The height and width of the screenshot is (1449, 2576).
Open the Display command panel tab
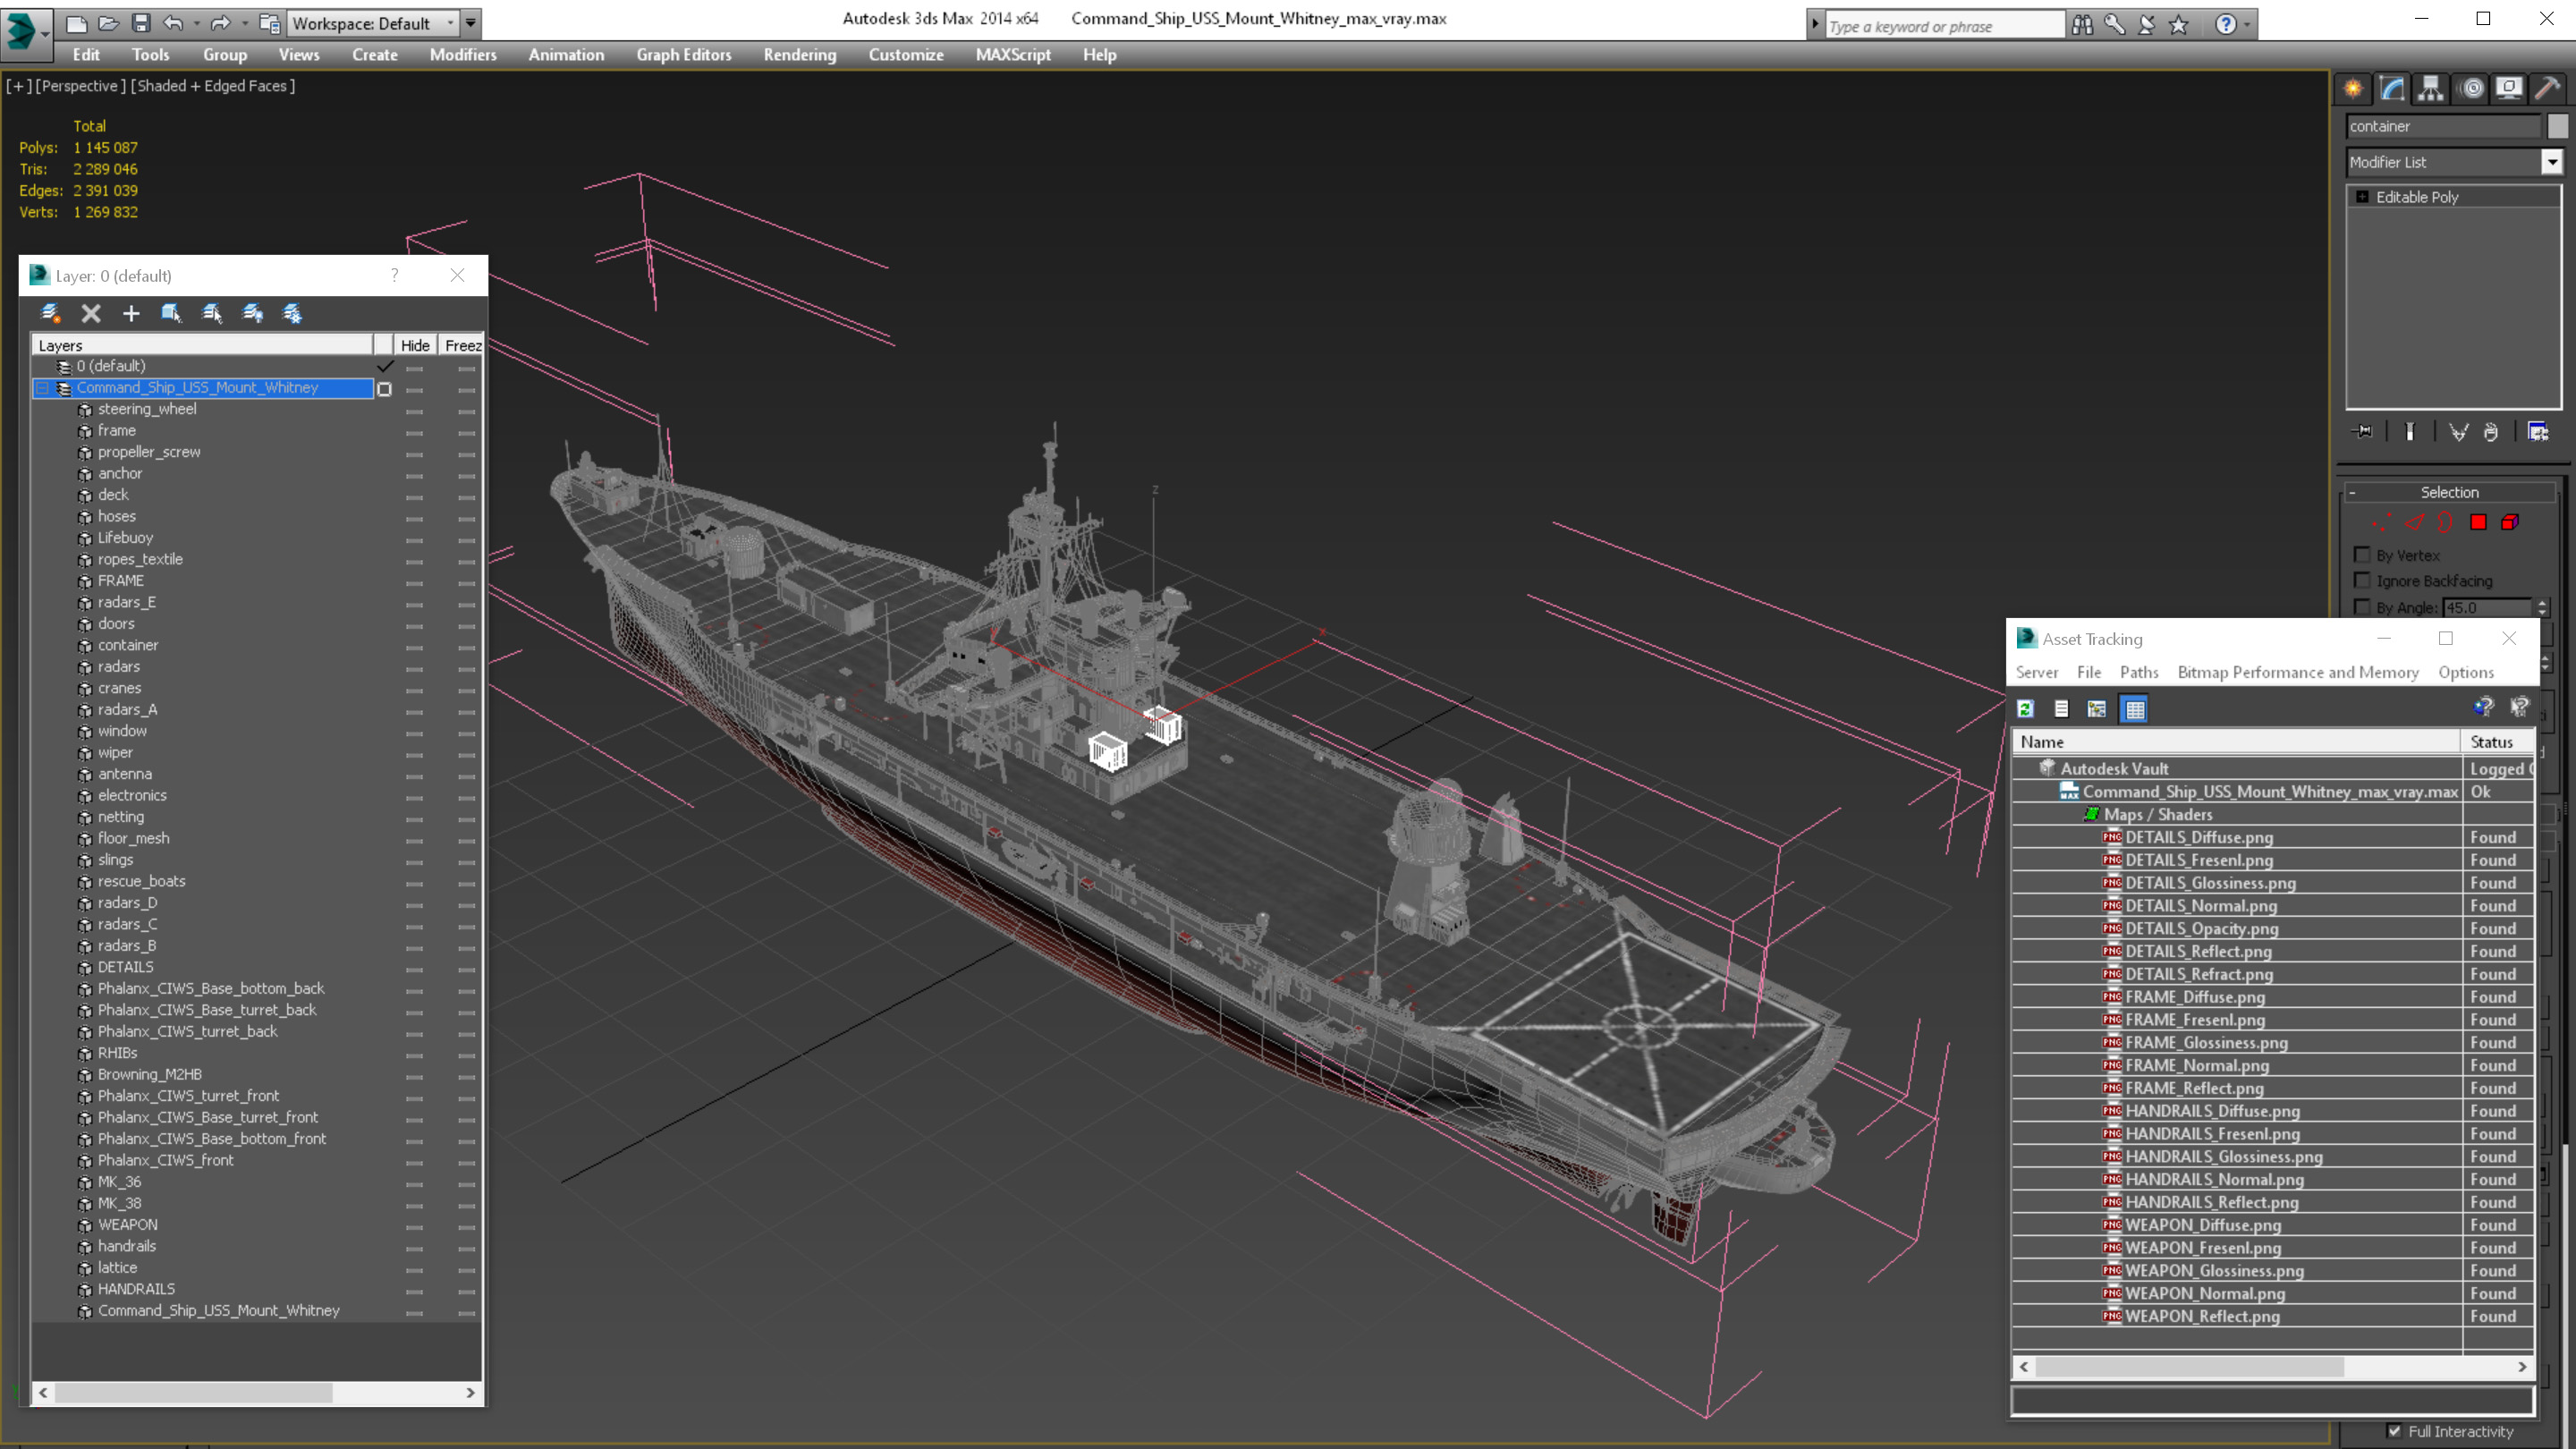[2509, 89]
